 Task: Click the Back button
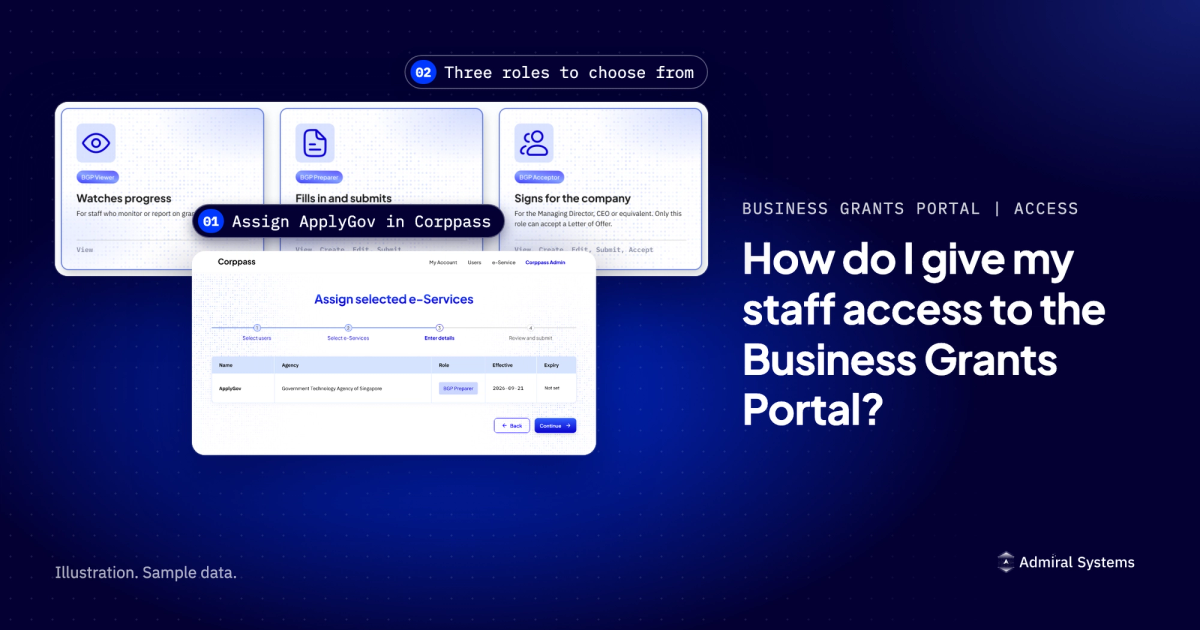[512, 425]
